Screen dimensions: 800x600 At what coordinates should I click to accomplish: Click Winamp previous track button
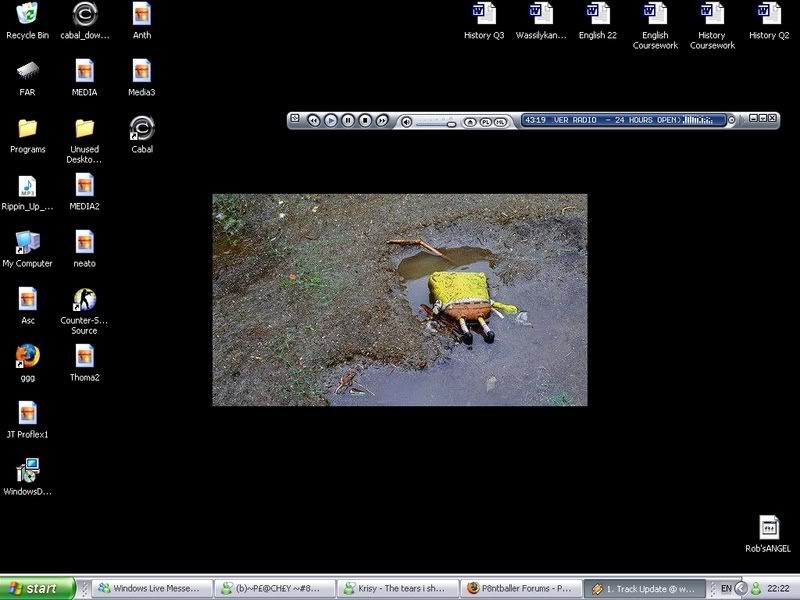click(314, 120)
